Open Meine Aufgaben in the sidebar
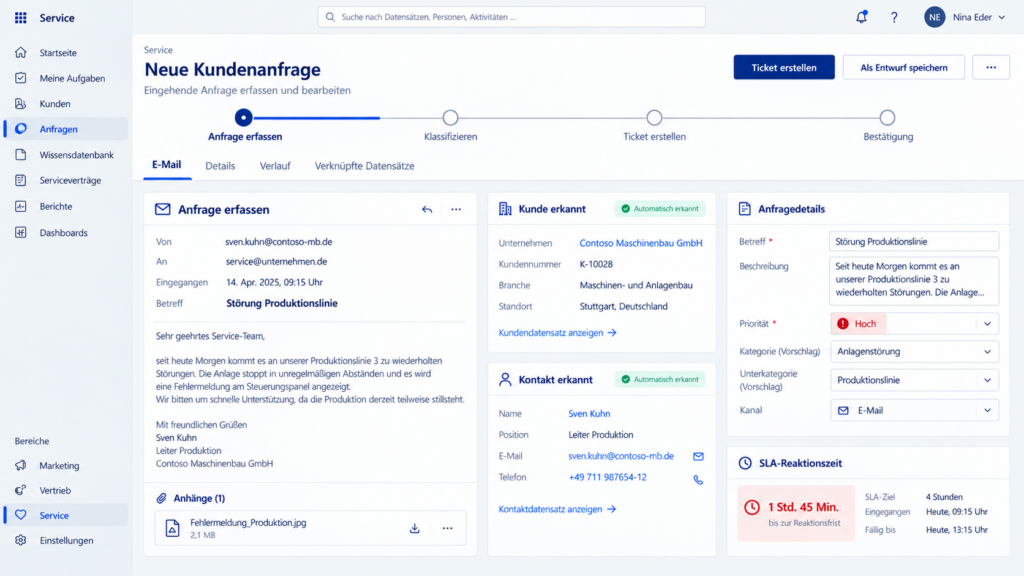1024x576 pixels. tap(66, 78)
